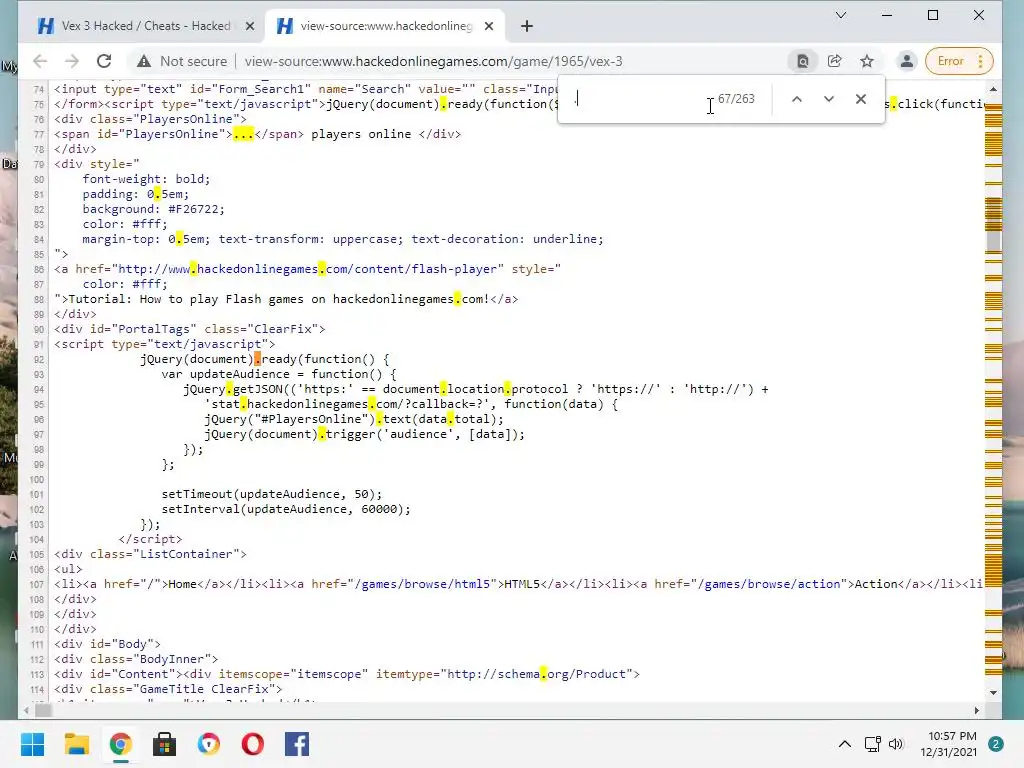Launch Brave browser from the taskbar
This screenshot has width=1024, height=768.
point(209,744)
